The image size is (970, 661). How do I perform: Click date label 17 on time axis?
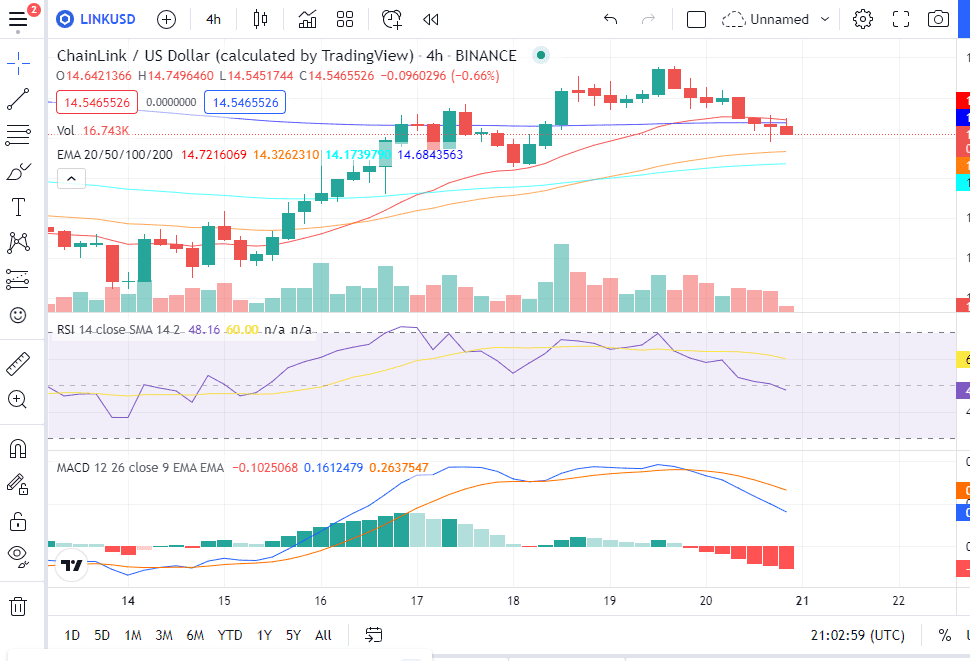point(416,600)
